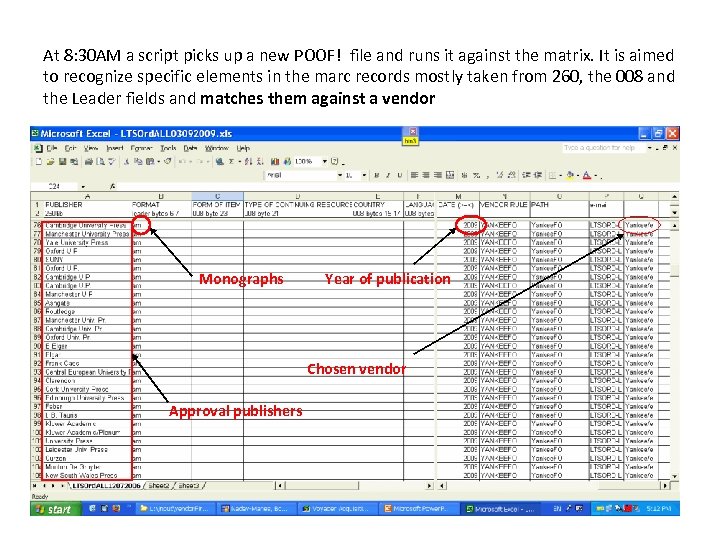
Task: Open the Insert menu
Action: [x=115, y=148]
